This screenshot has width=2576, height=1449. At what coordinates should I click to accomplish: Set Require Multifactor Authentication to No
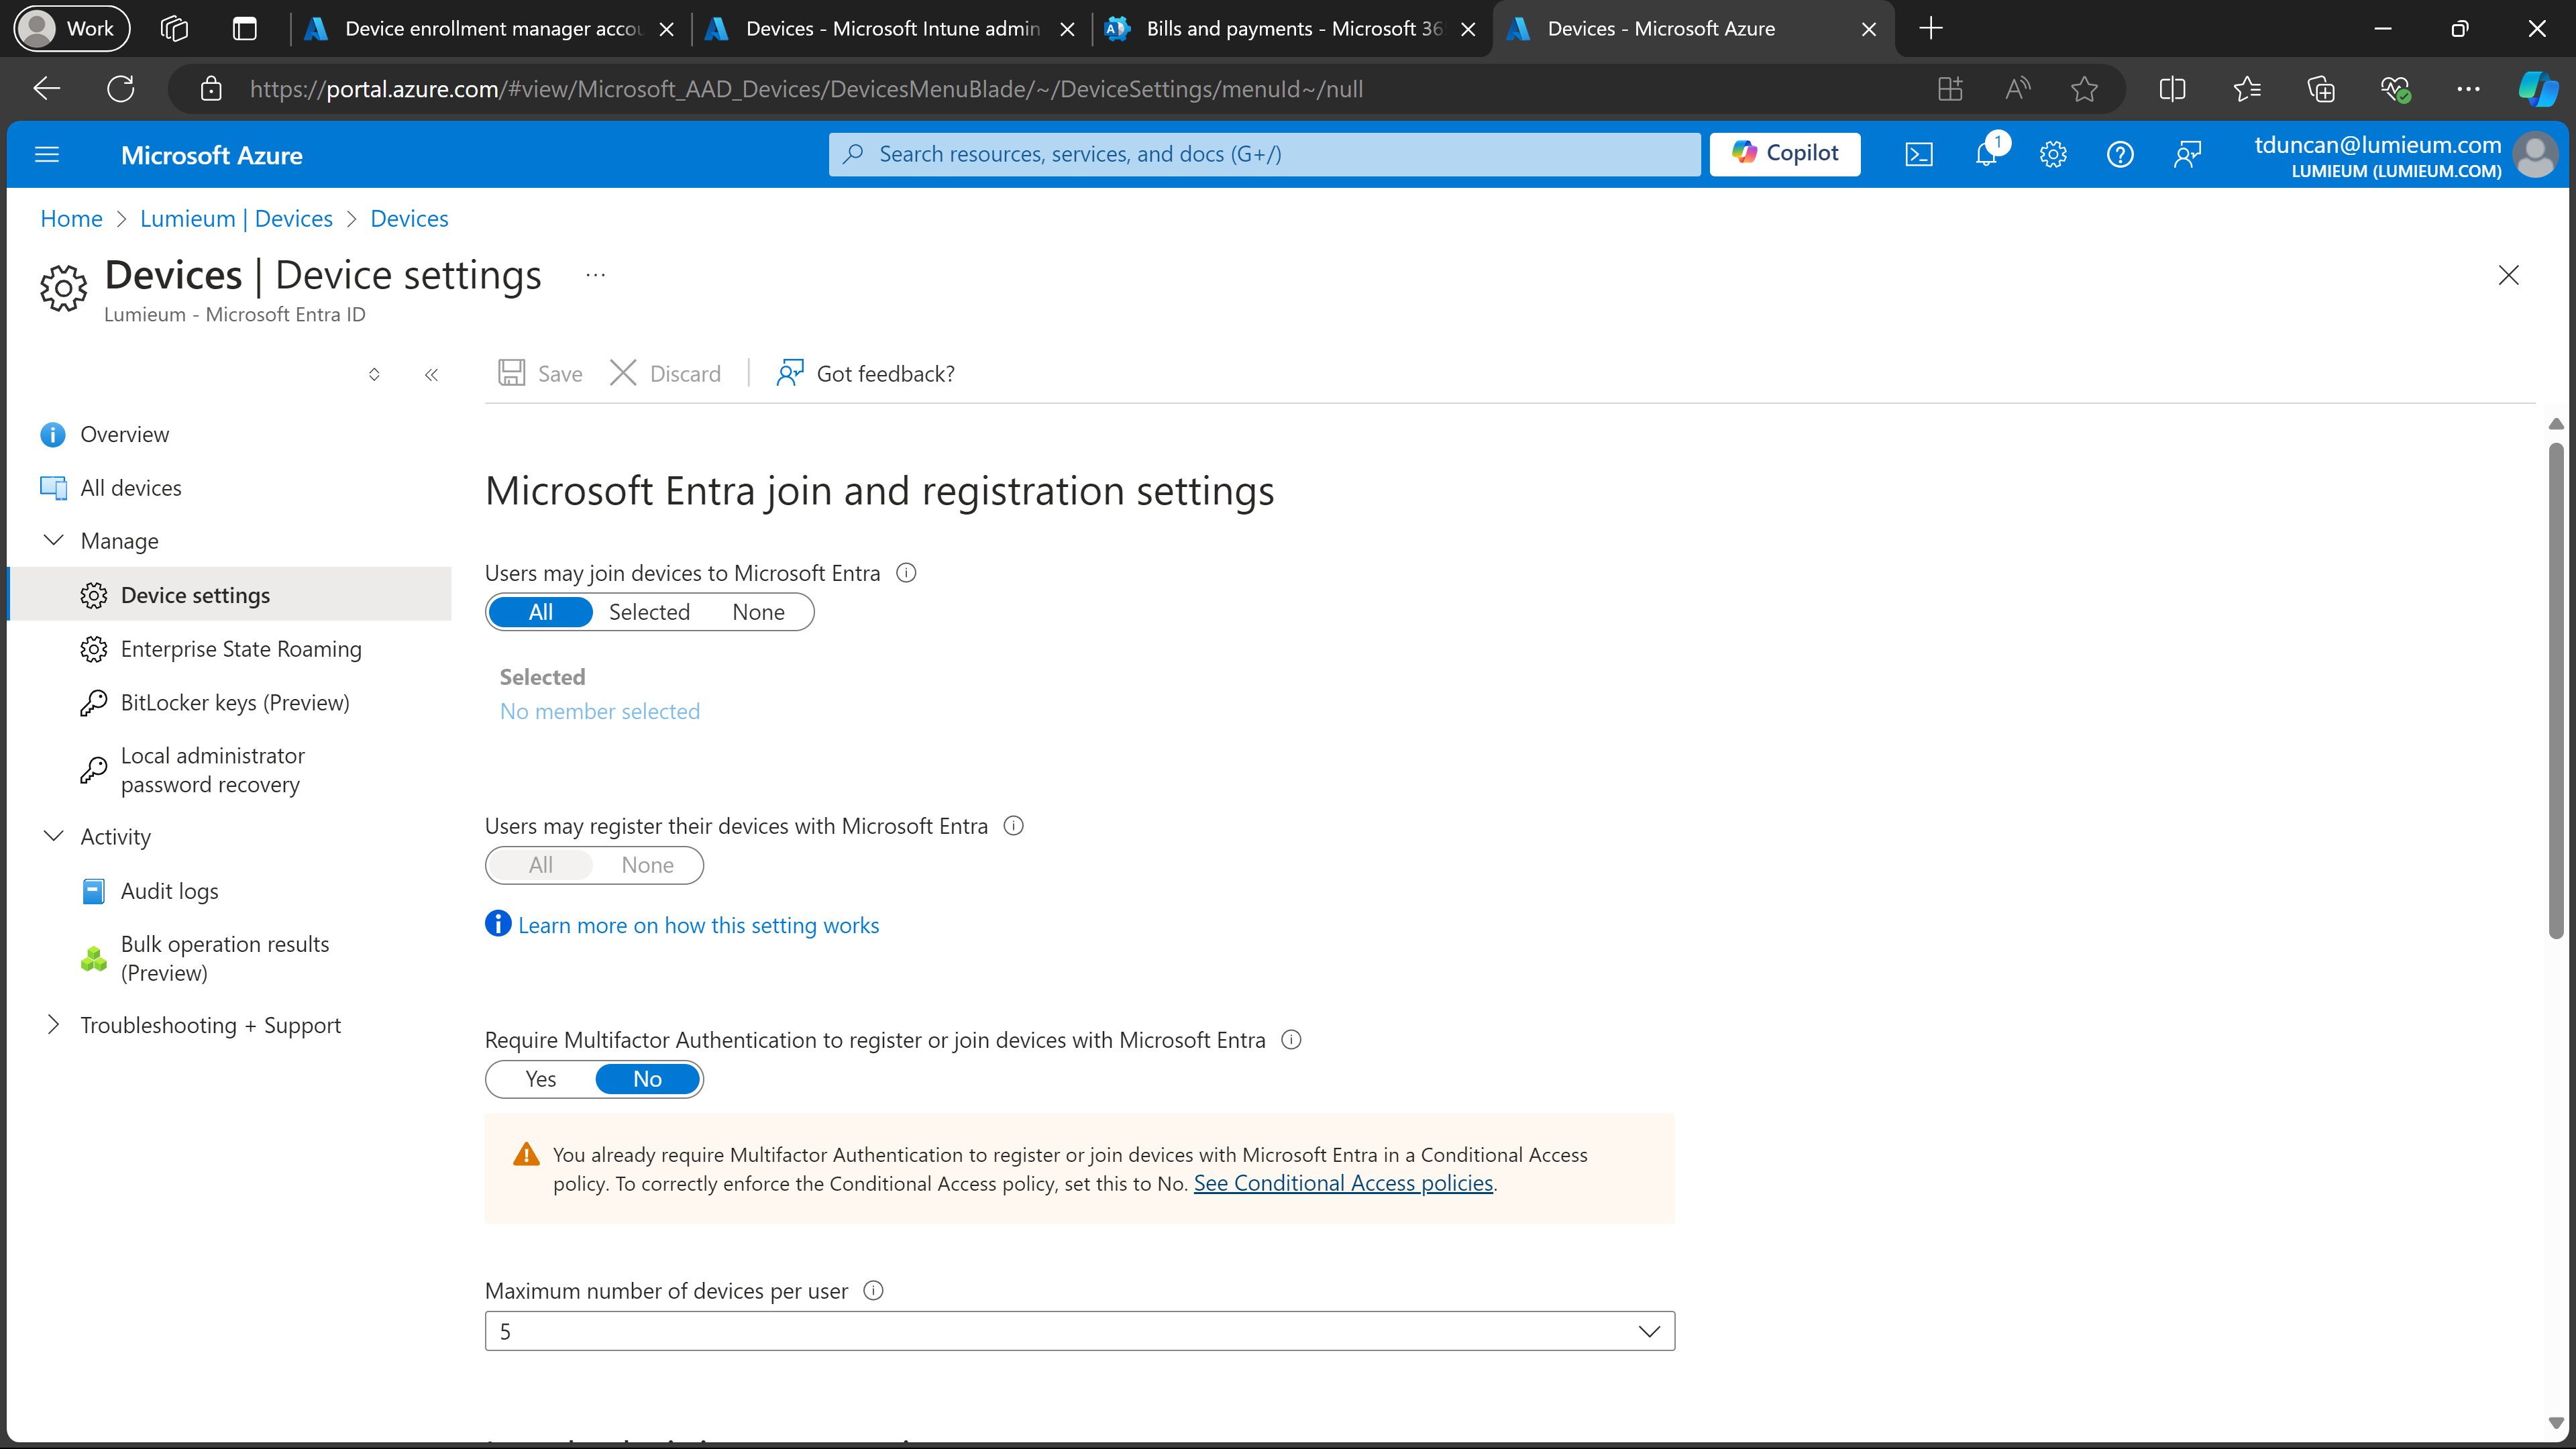click(x=647, y=1079)
